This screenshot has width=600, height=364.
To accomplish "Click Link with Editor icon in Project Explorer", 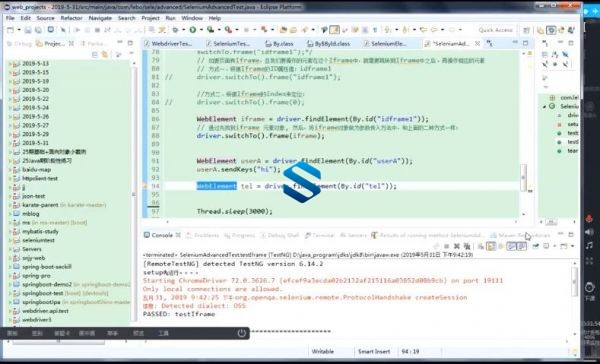I will 104,55.
